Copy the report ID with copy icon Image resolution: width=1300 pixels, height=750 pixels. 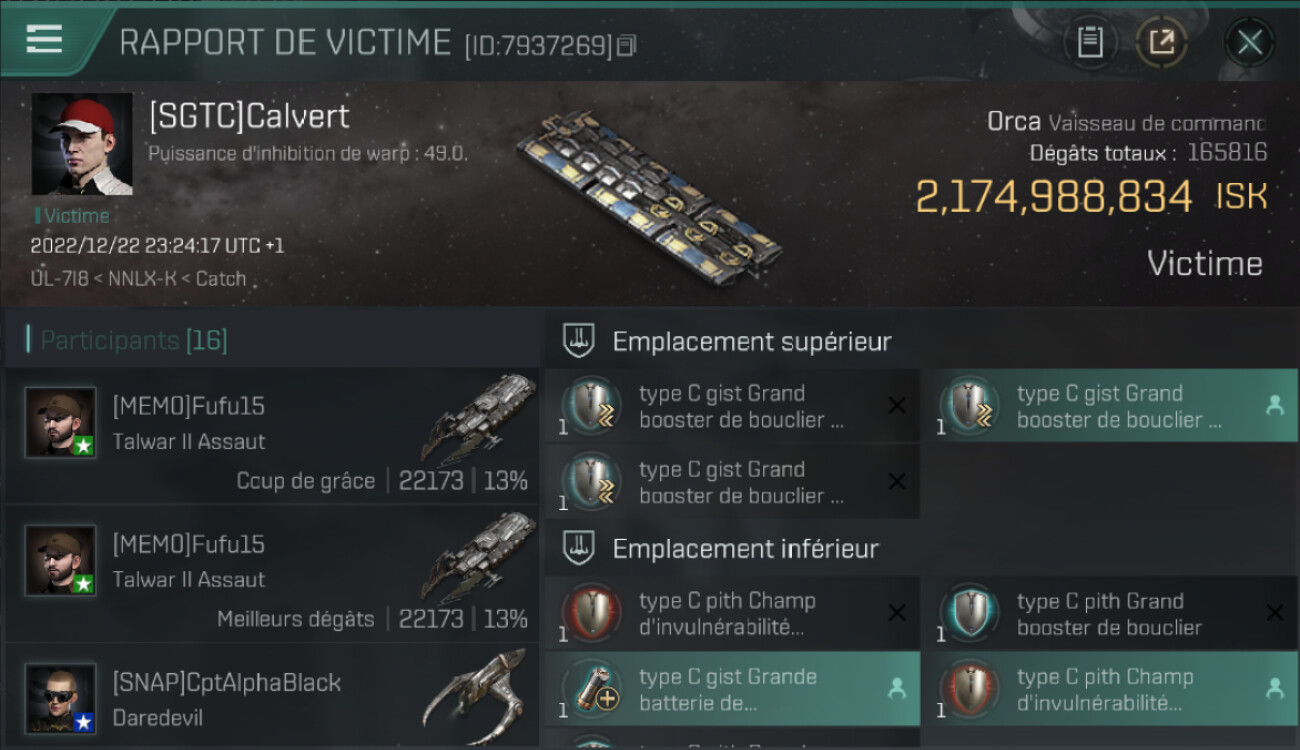click(627, 45)
